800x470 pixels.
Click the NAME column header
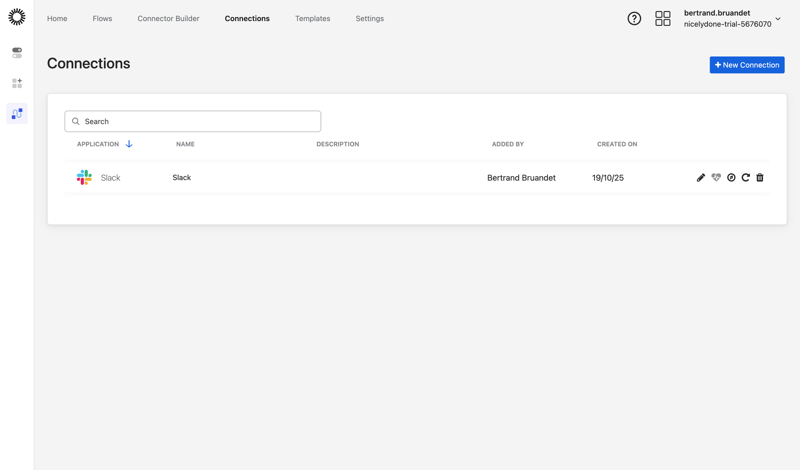(x=185, y=144)
